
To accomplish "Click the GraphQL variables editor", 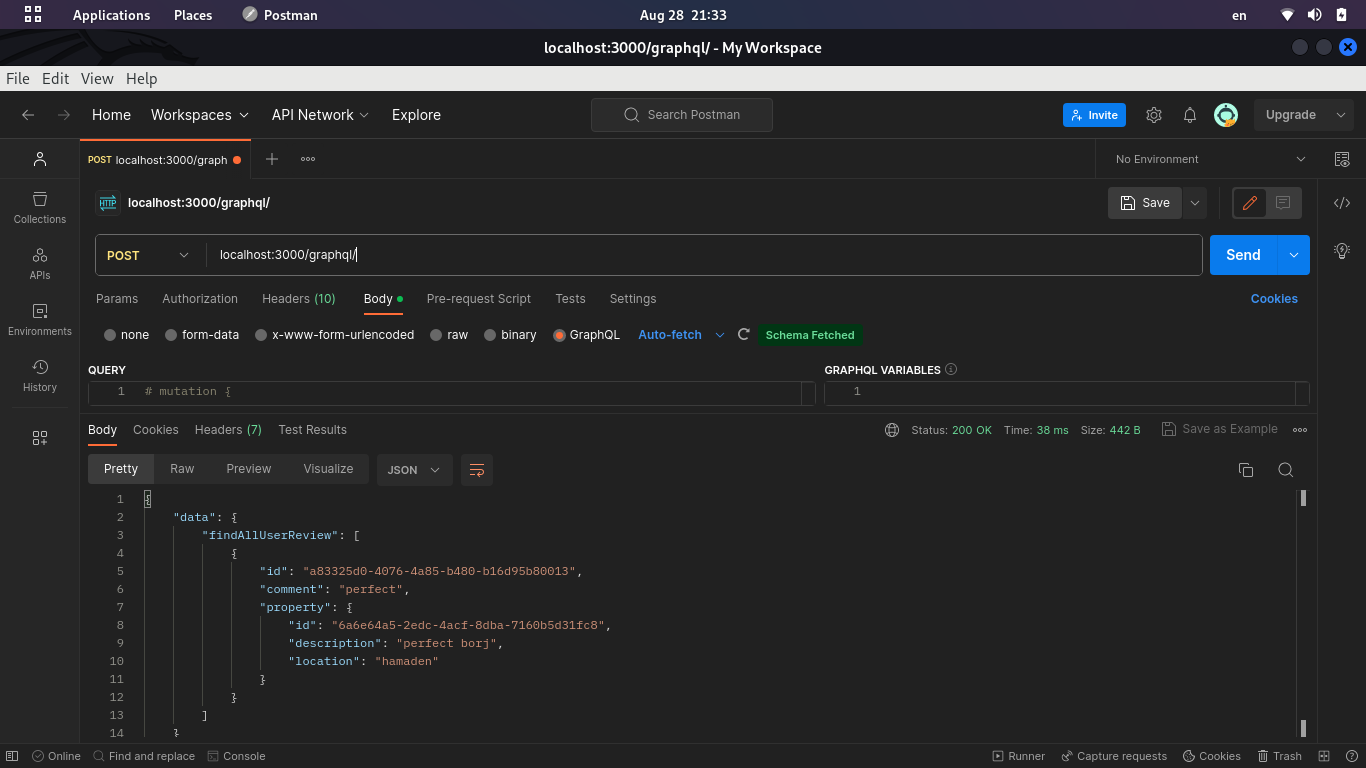I will pos(1067,392).
